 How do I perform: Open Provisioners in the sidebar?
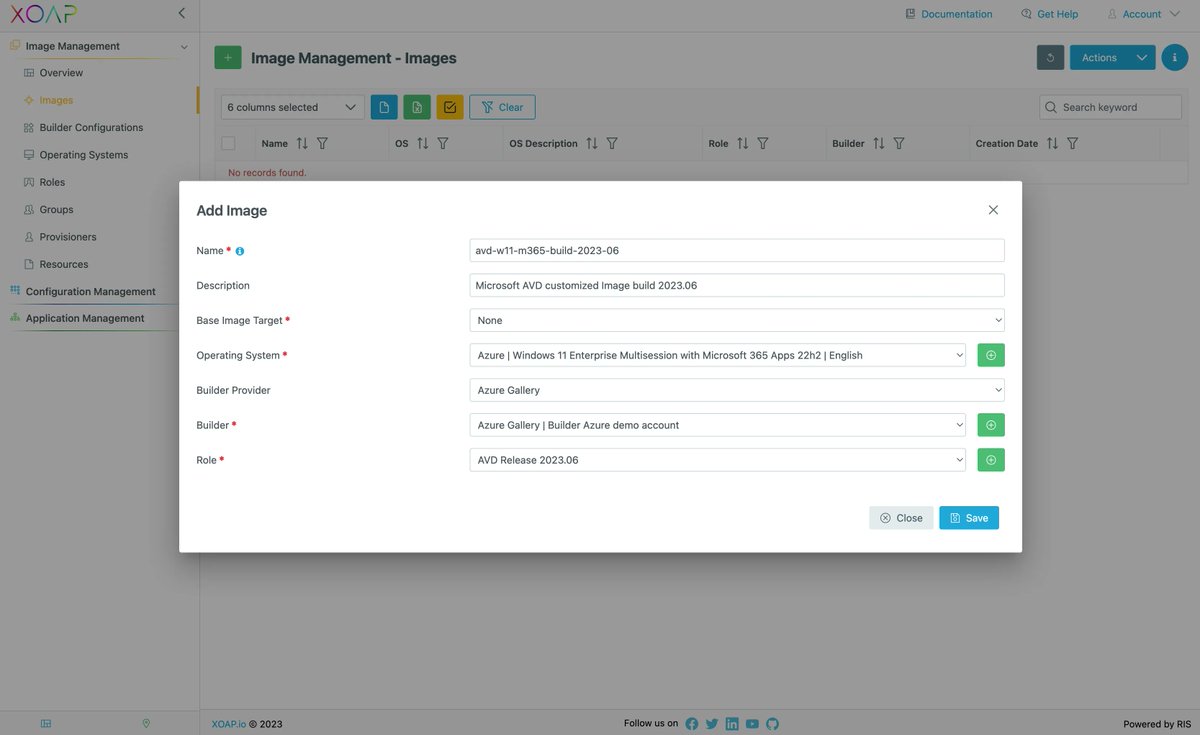[x=68, y=237]
